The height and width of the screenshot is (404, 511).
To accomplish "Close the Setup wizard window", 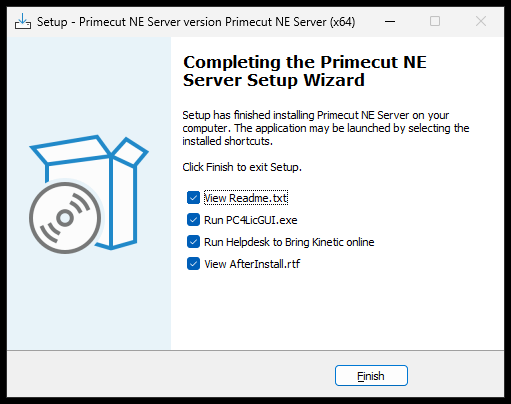I will tap(481, 22).
